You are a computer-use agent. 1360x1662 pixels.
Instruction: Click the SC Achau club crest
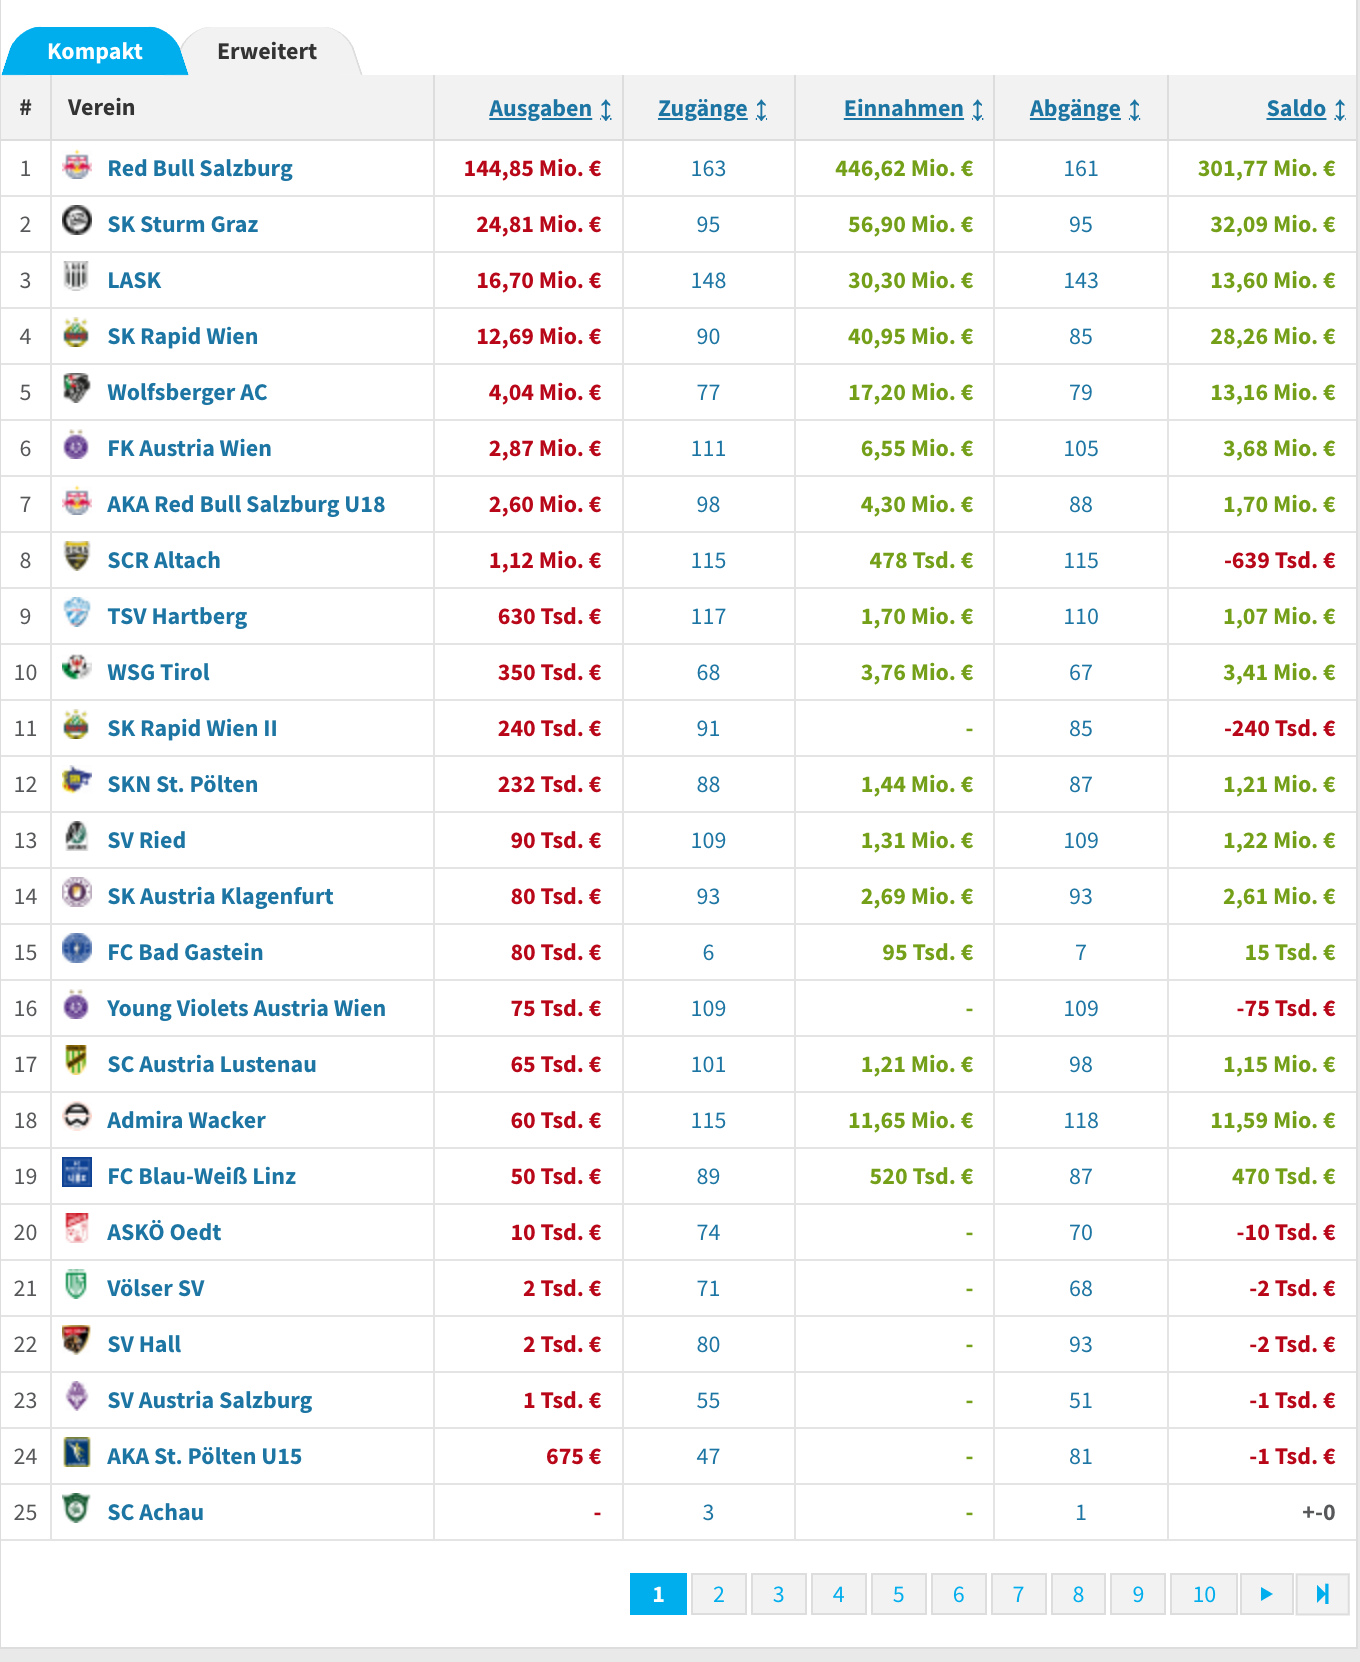[77, 1509]
